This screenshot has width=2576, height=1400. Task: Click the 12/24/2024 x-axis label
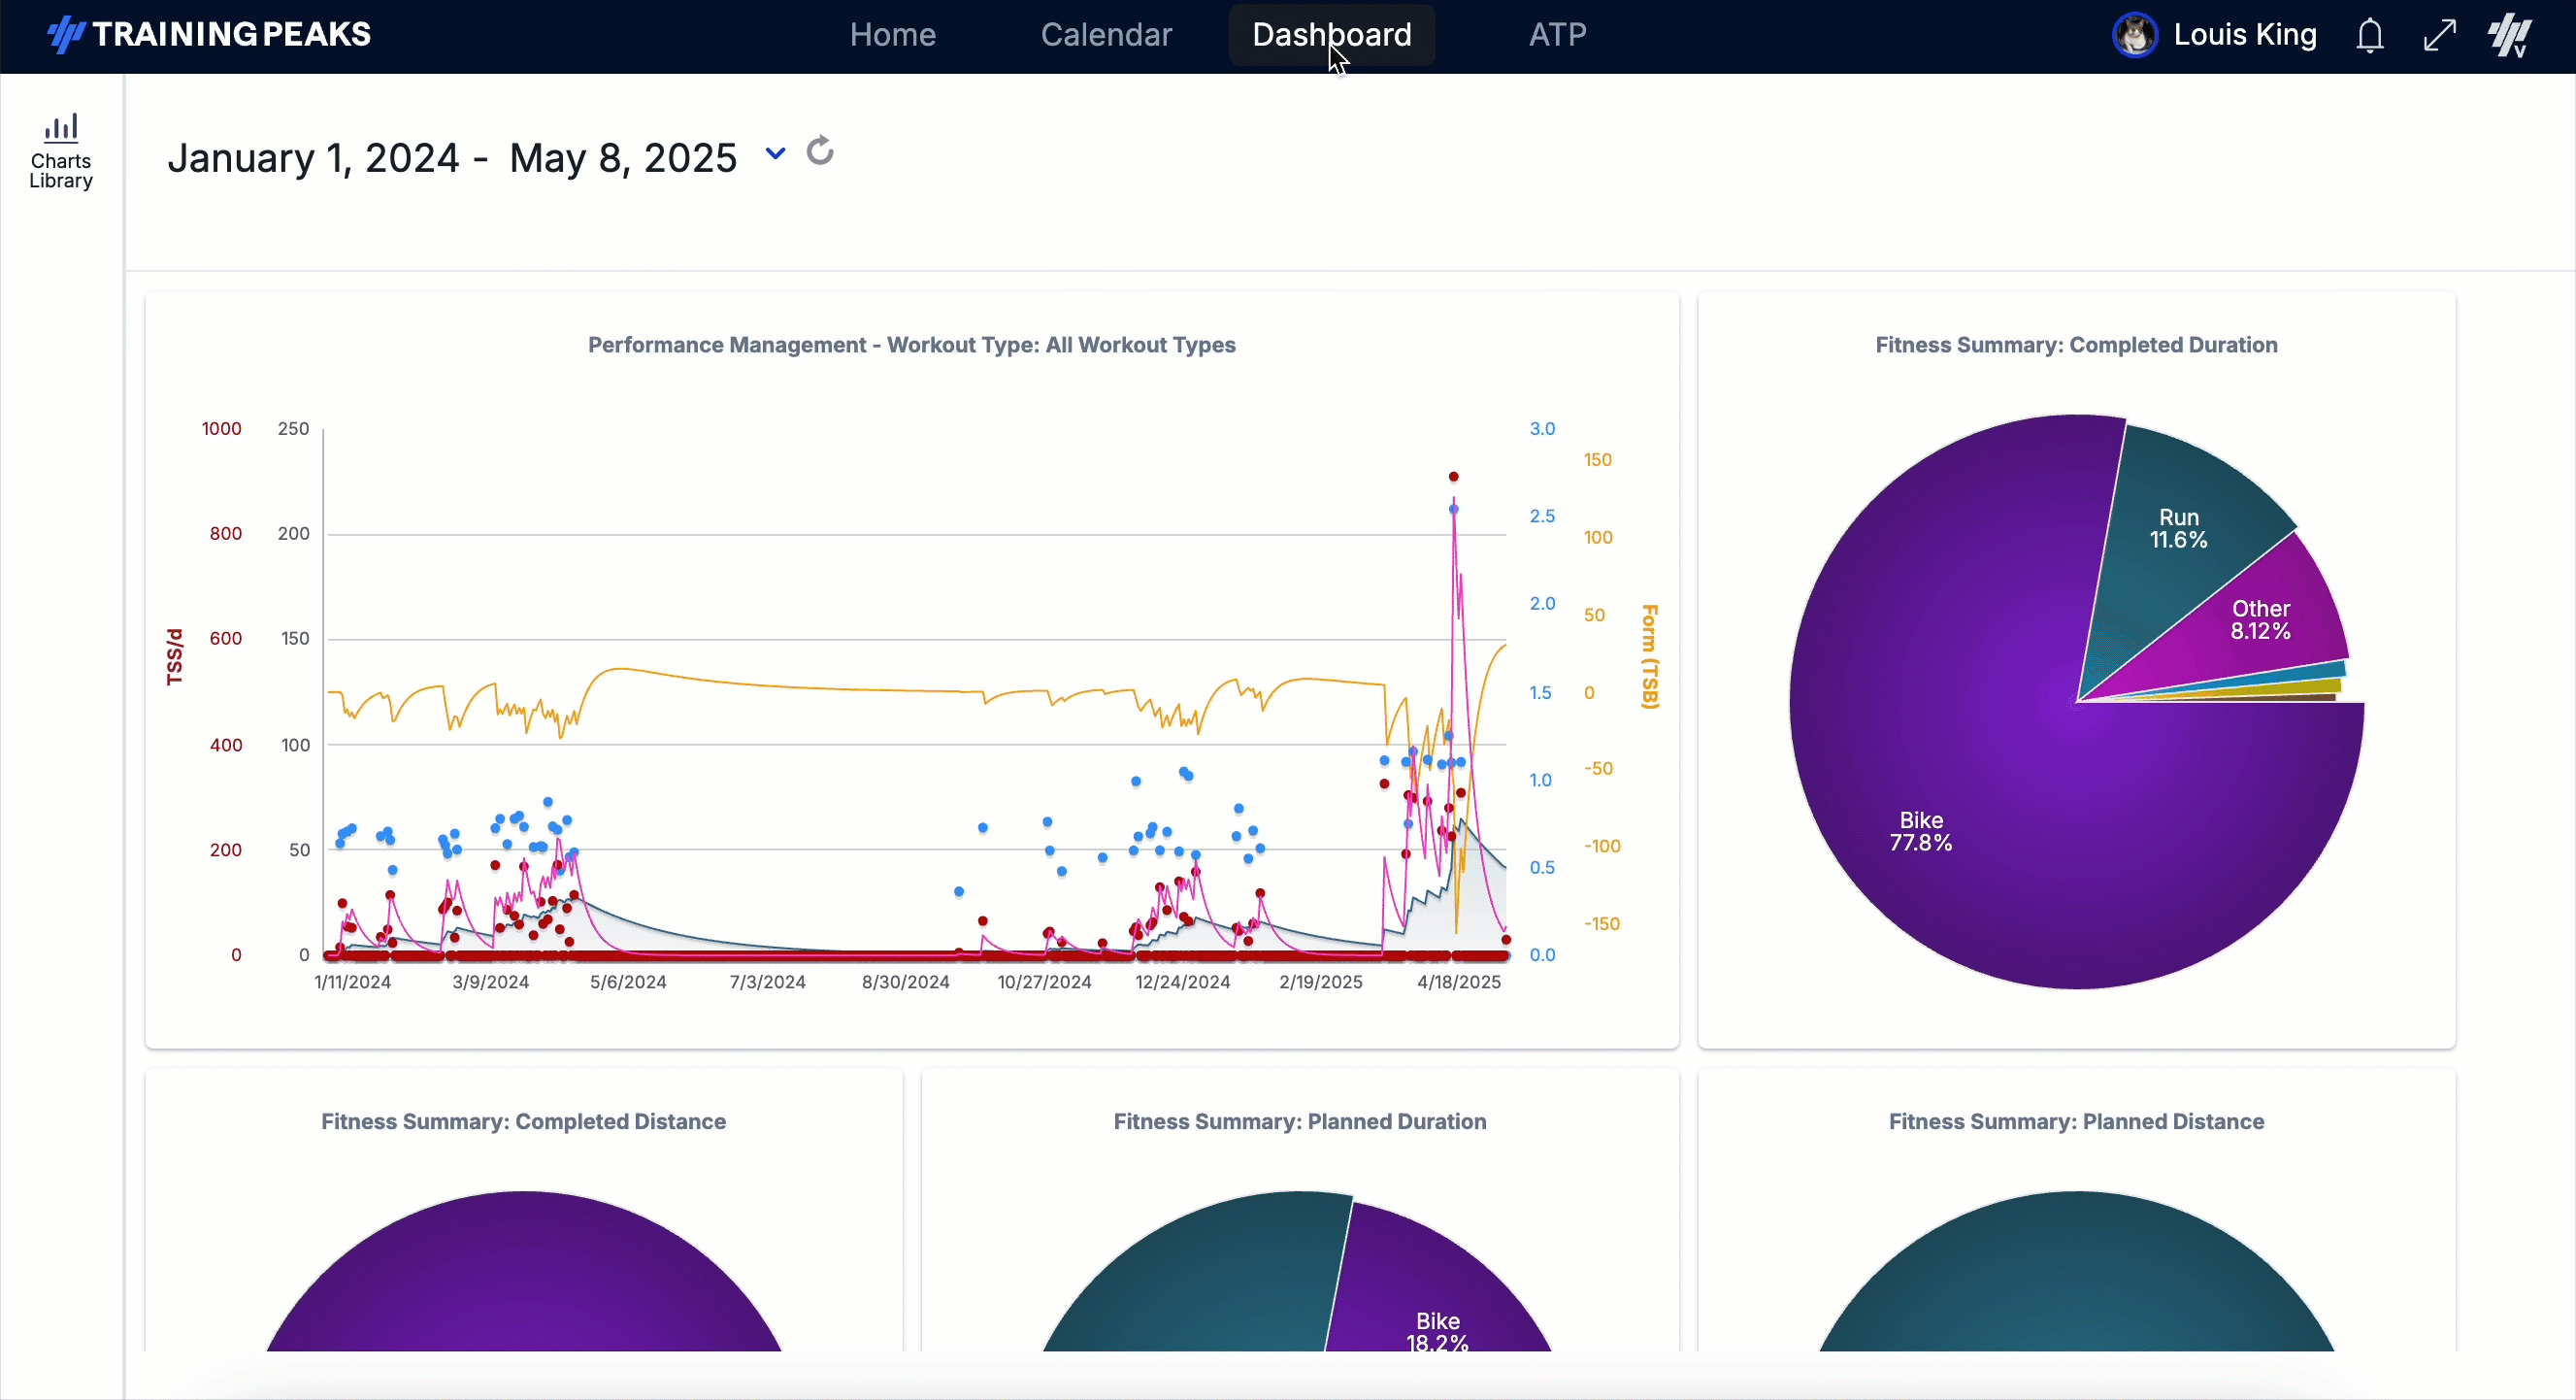tap(1182, 982)
